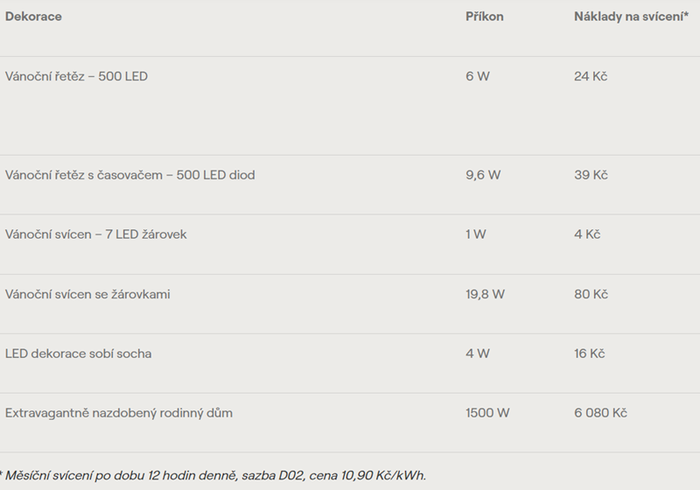Select LED dekorace sobí socha text
This screenshot has height=490, width=700.
click(x=78, y=353)
